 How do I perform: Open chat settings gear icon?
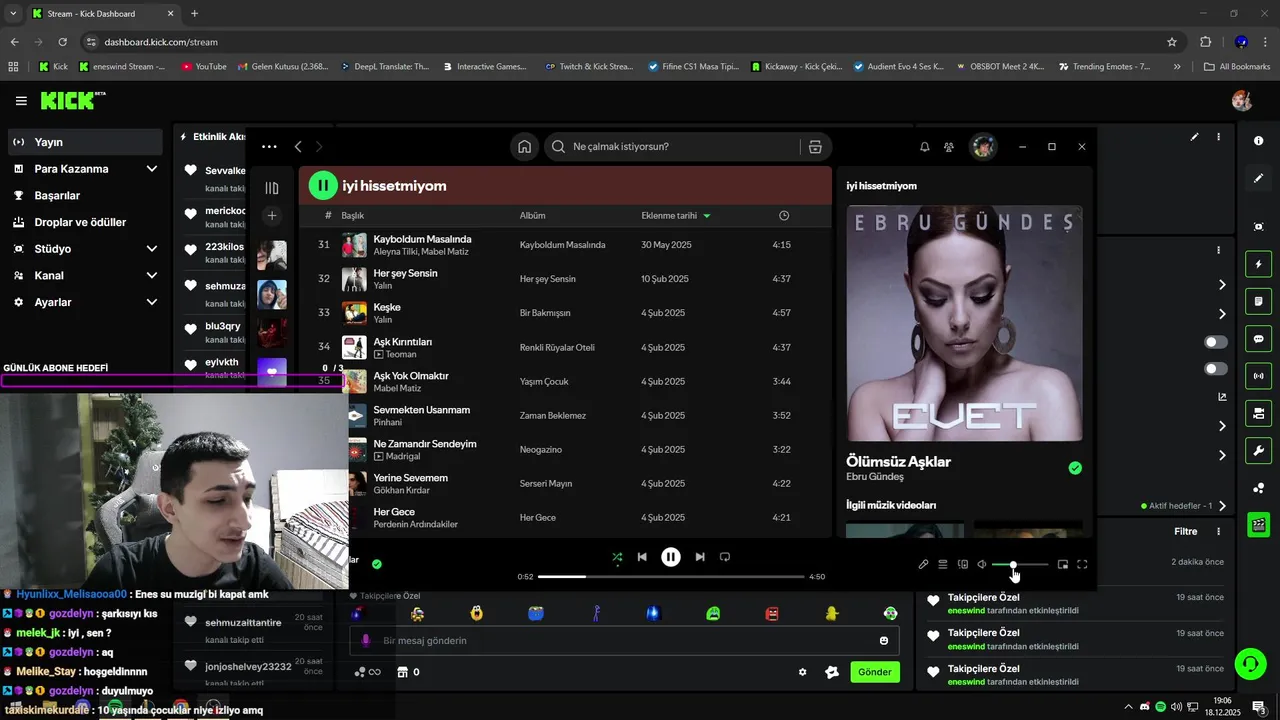pyautogui.click(x=802, y=672)
